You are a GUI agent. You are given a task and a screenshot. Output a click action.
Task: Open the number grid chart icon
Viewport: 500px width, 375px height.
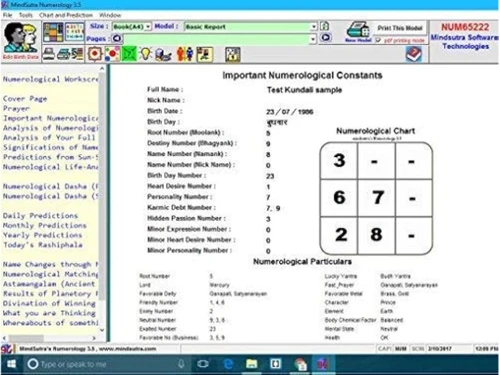[x=74, y=32]
